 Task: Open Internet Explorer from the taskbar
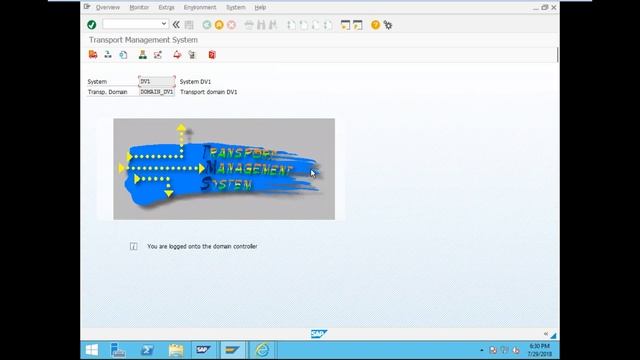tap(262, 350)
